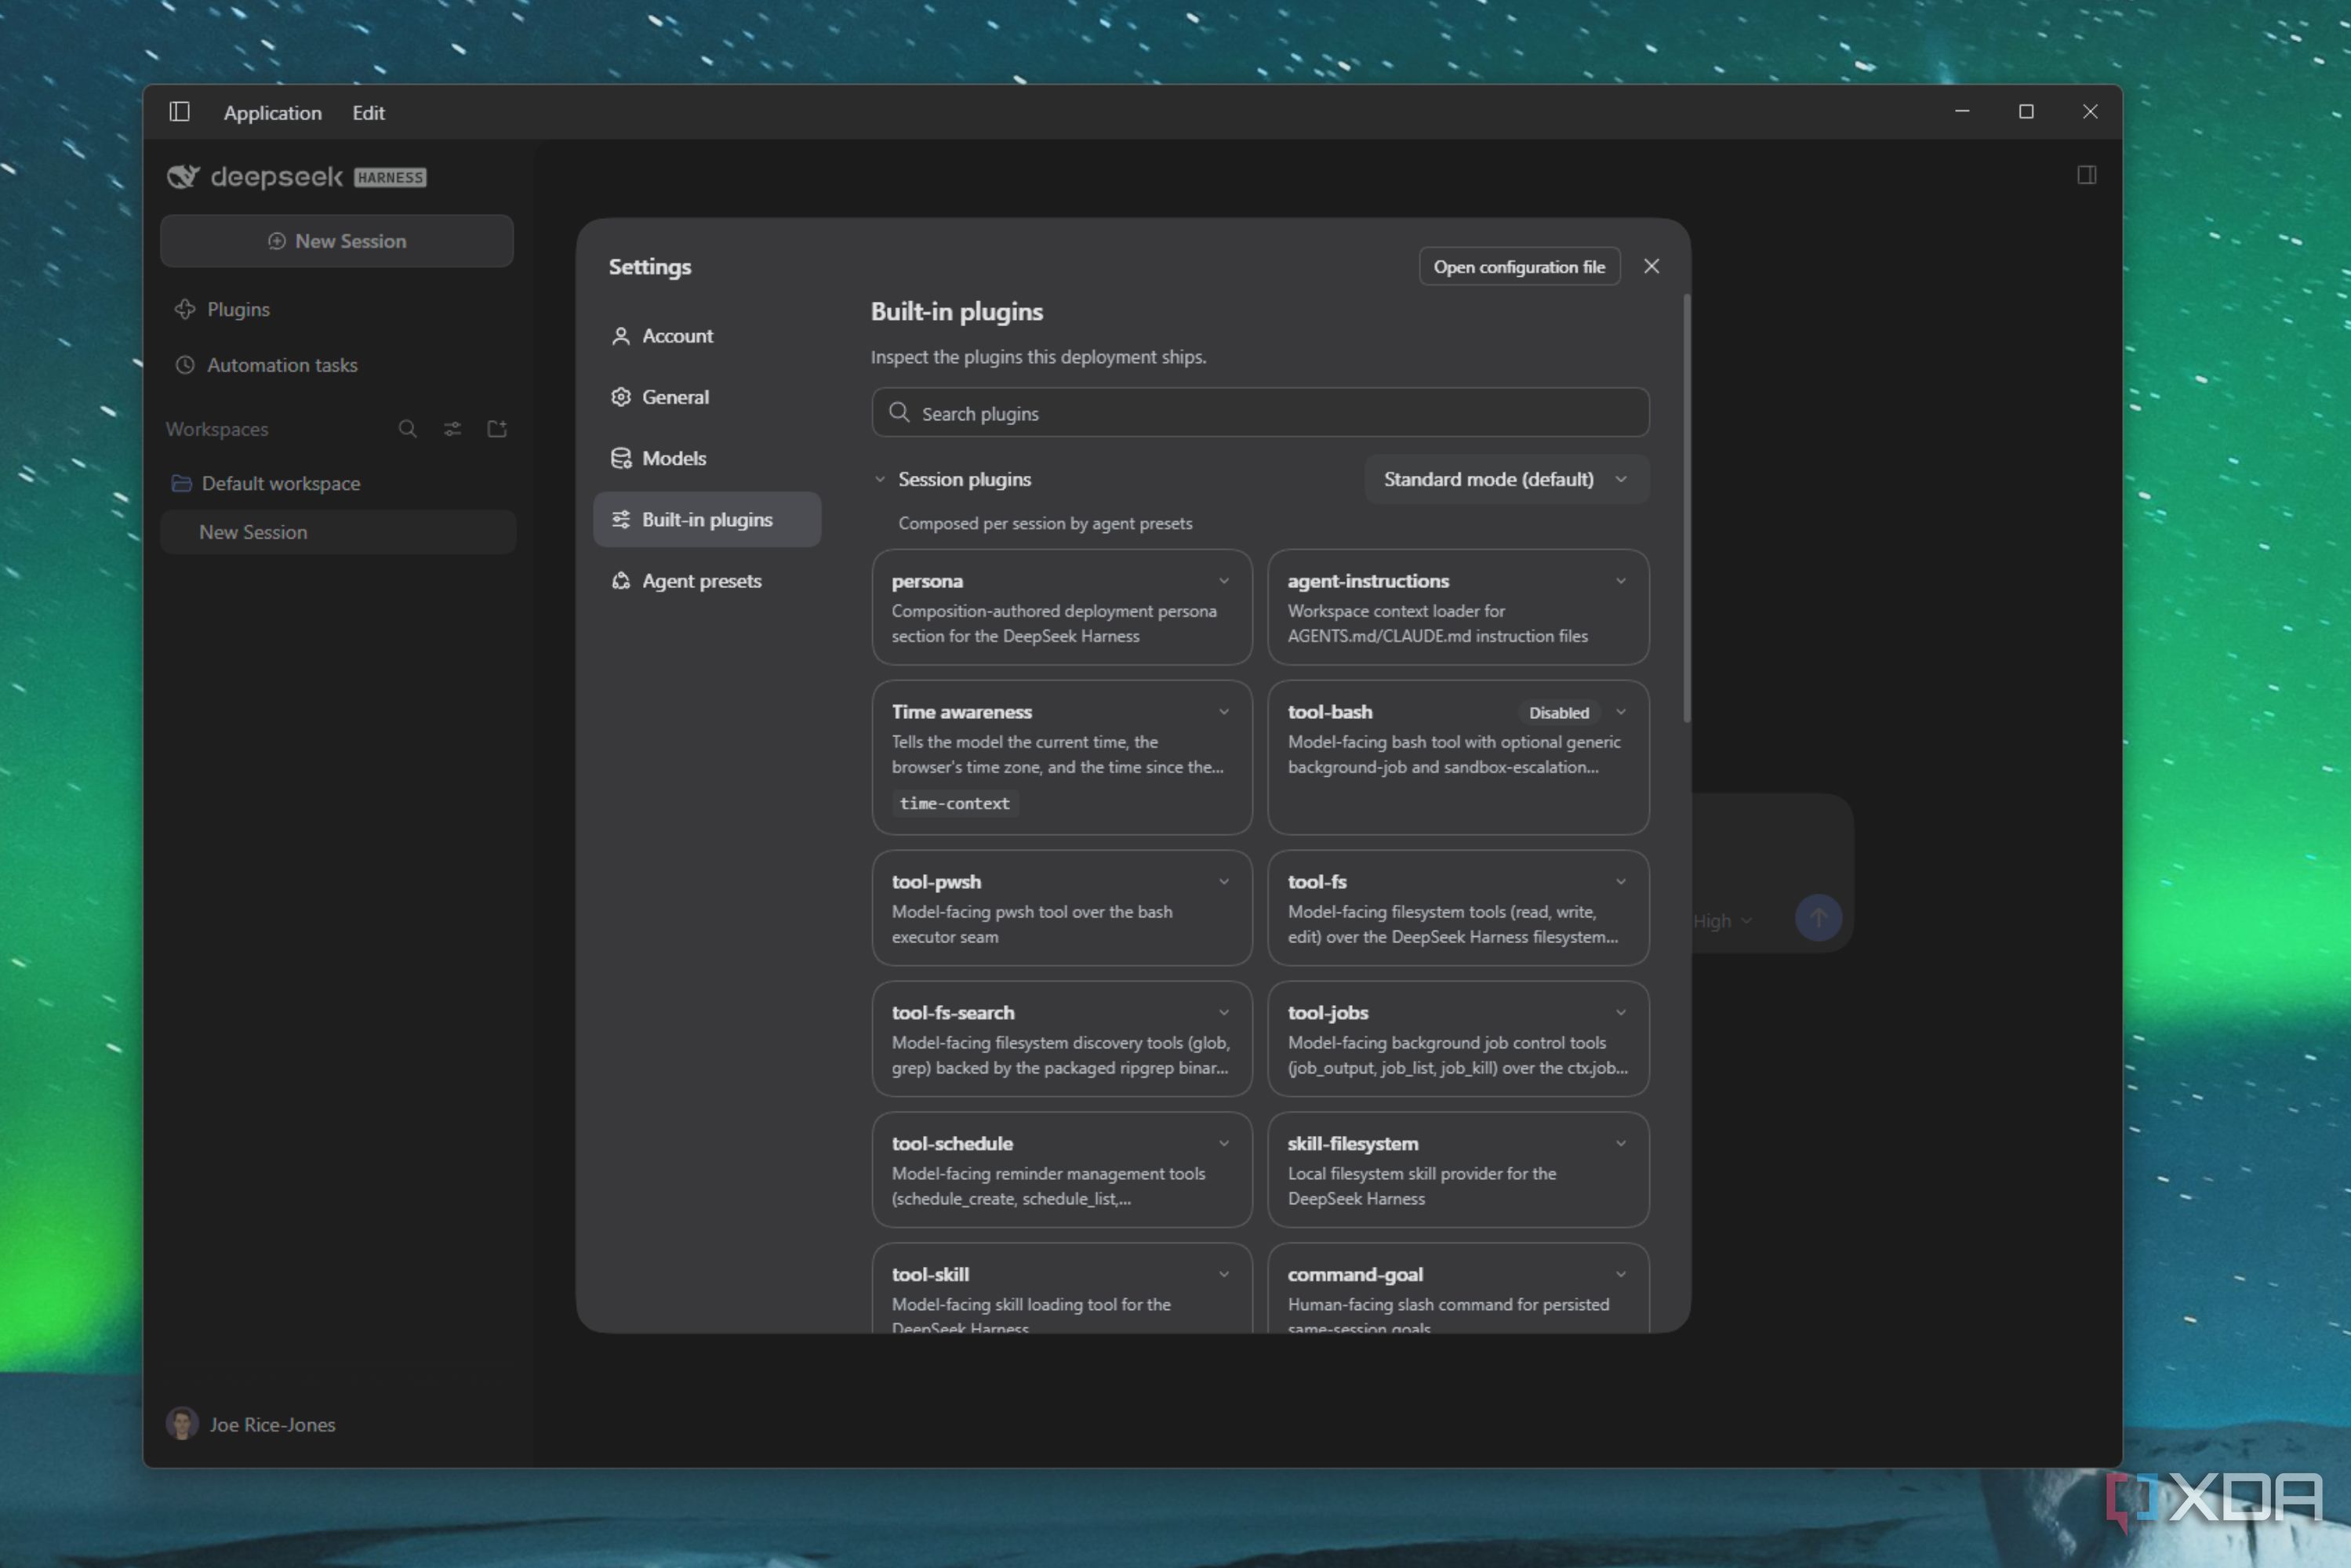The height and width of the screenshot is (1568, 2351).
Task: Add a new workspace folder icon
Action: click(497, 429)
